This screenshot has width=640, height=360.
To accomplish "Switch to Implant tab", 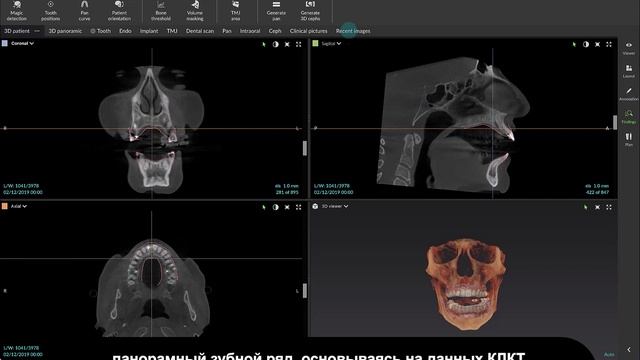I will (149, 31).
